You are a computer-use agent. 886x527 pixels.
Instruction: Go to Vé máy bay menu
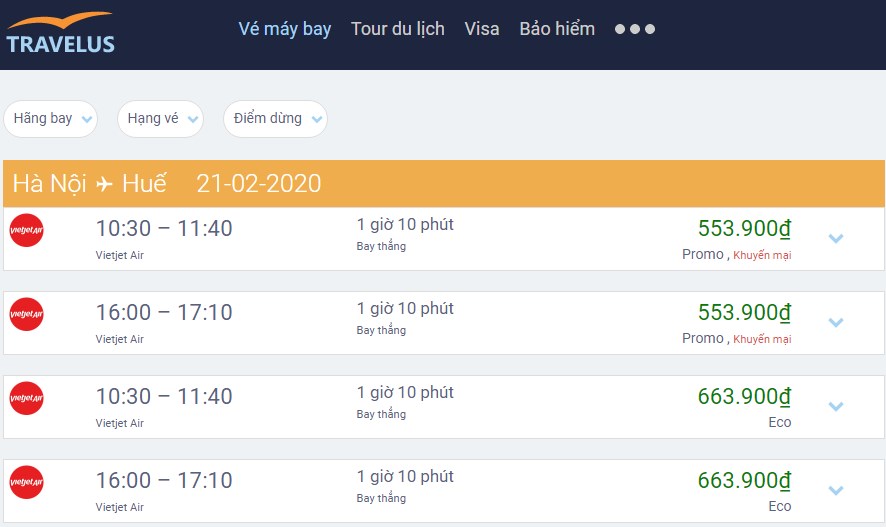pos(285,29)
